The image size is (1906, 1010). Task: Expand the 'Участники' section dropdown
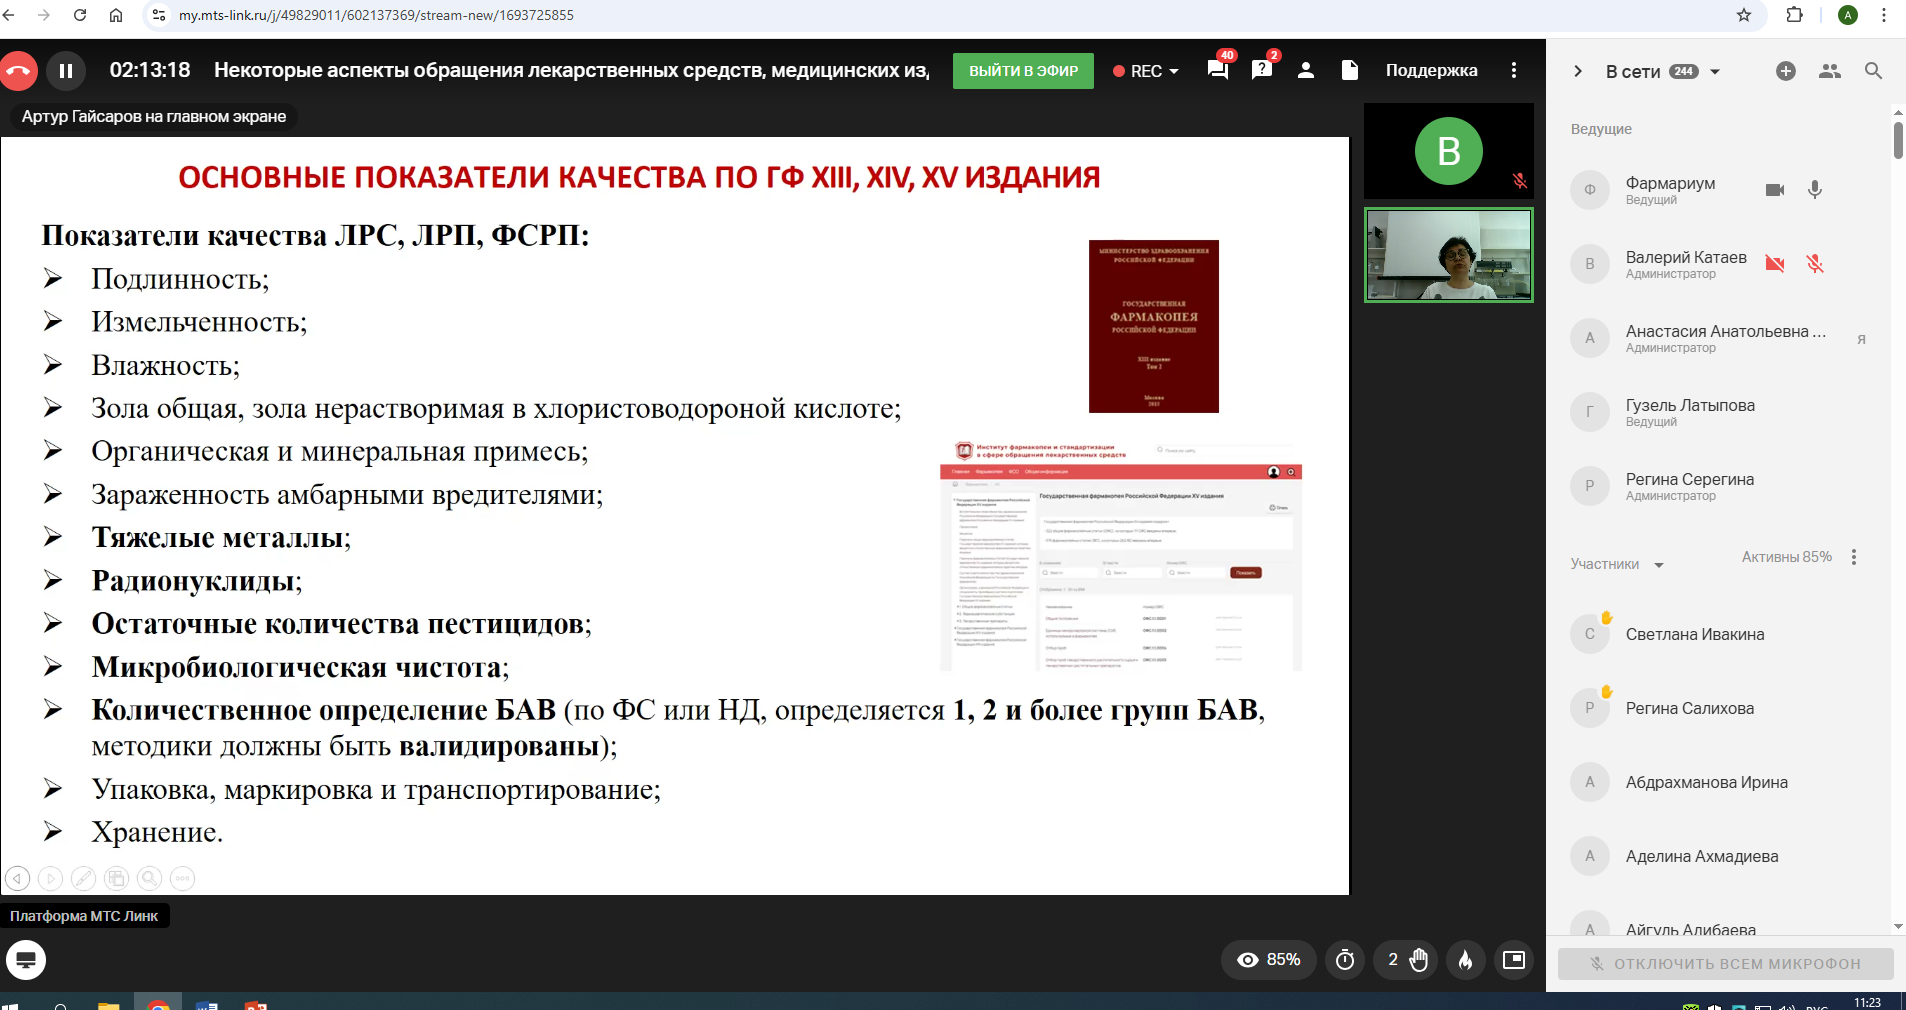coord(1659,565)
